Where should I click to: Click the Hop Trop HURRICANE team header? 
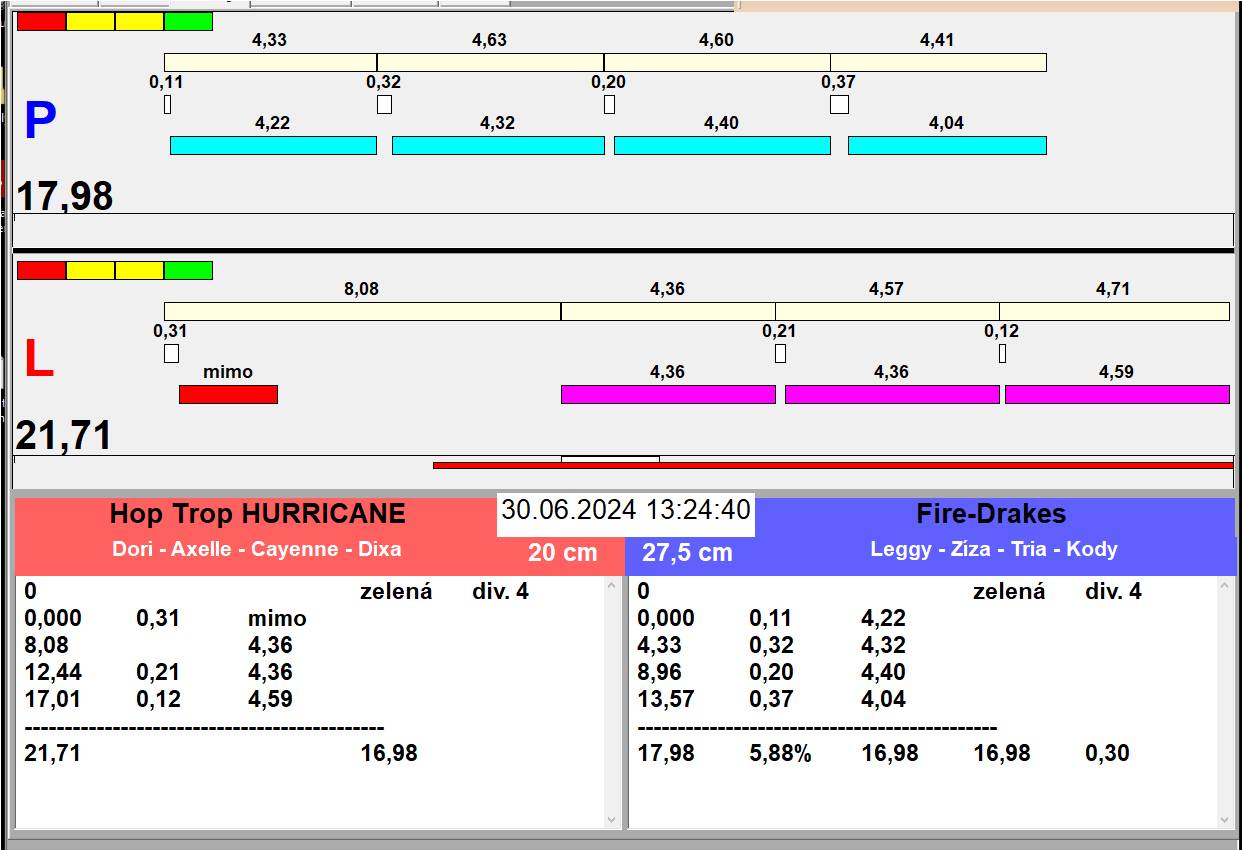258,514
